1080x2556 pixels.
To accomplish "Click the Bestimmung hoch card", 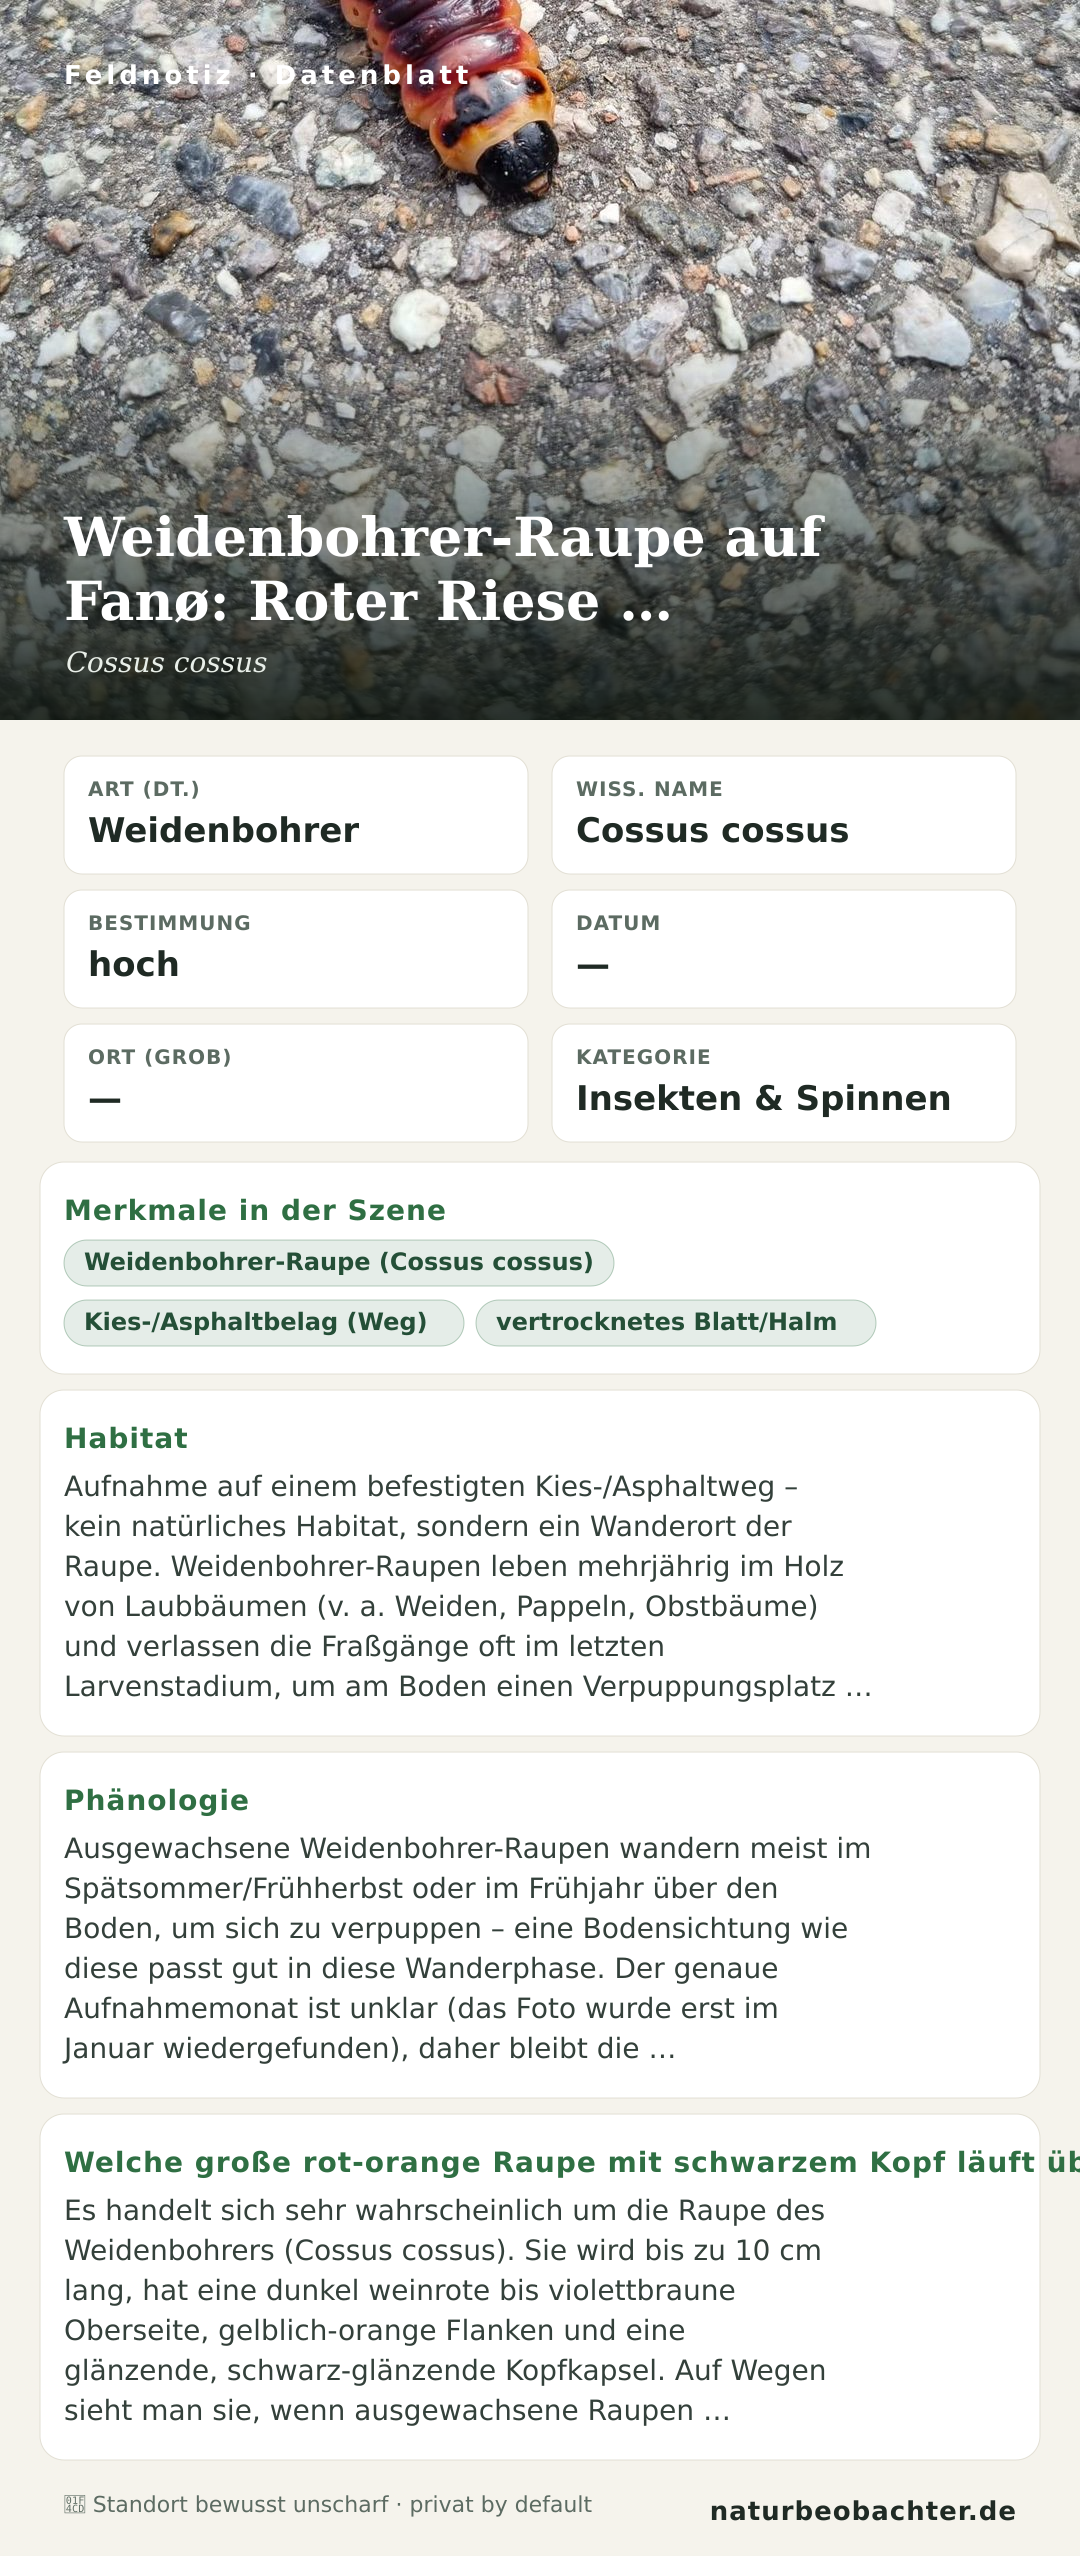I will [x=296, y=949].
